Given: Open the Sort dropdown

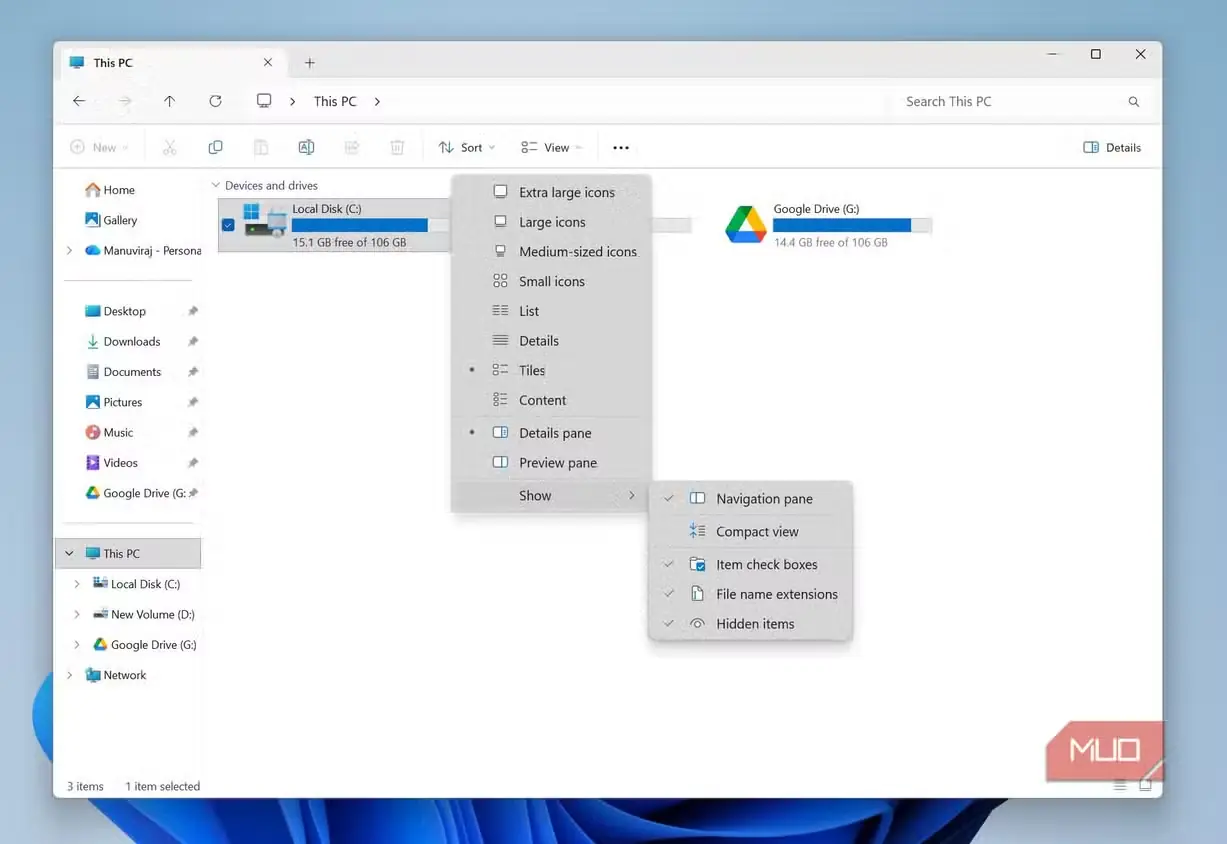Looking at the screenshot, I should pyautogui.click(x=467, y=148).
